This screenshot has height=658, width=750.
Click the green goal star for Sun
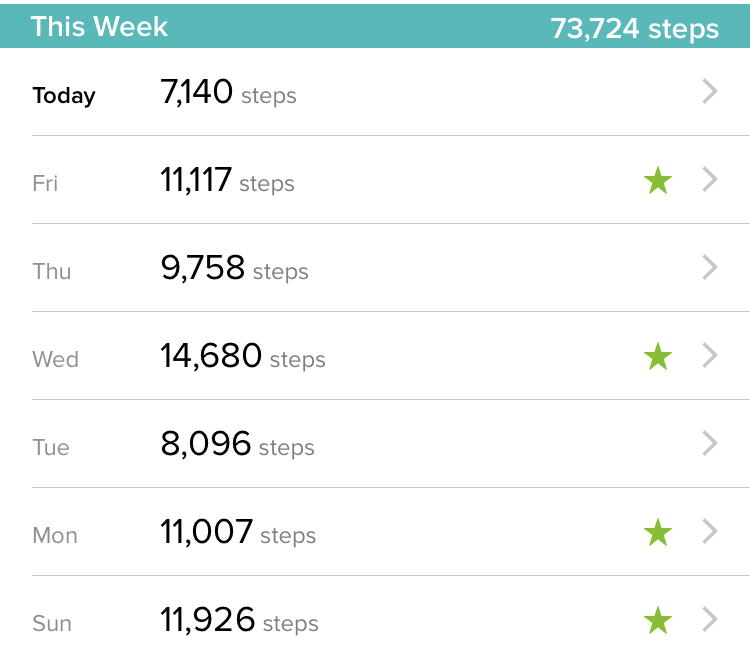tap(658, 620)
